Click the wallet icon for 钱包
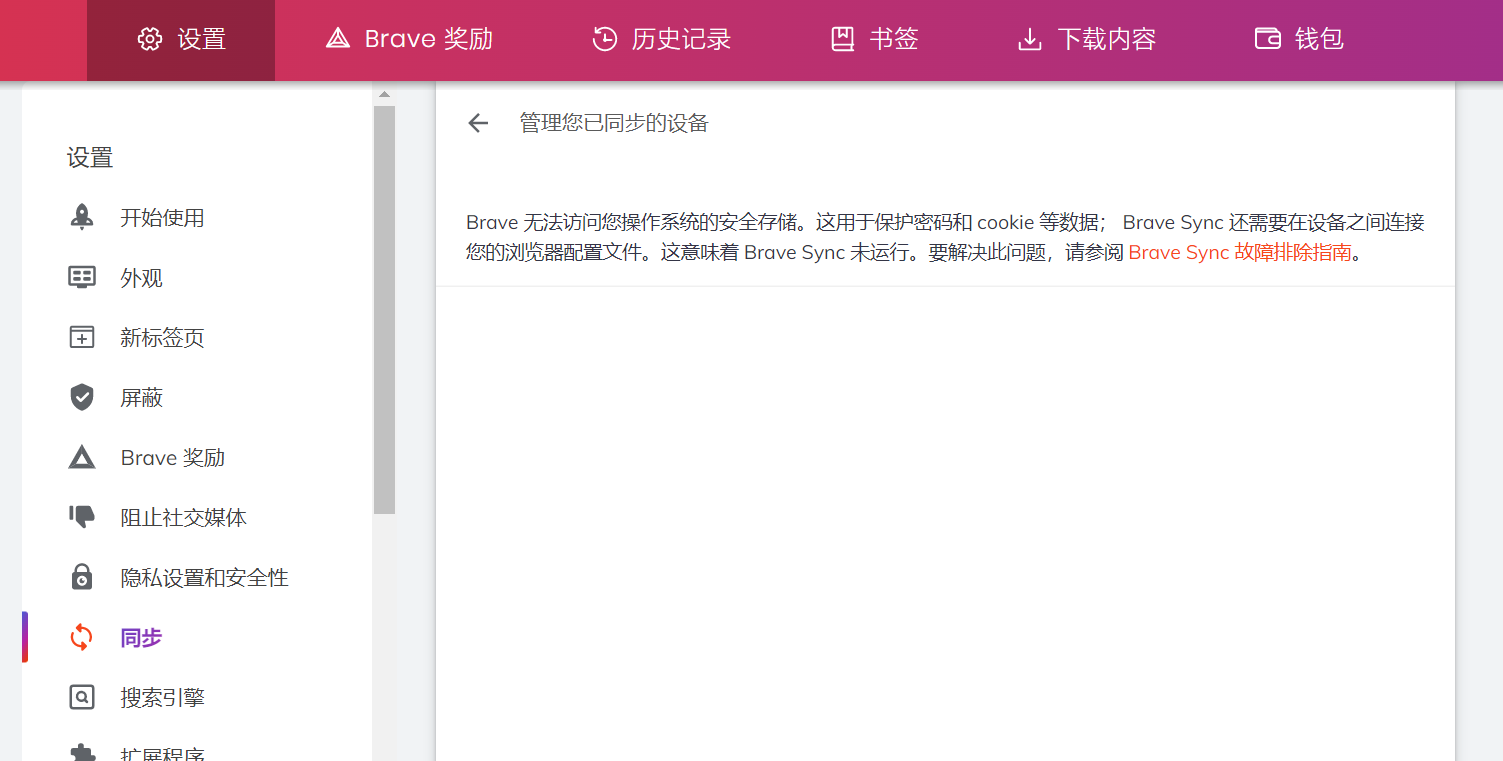Screen dimensions: 1503x761 pyautogui.click(x=1268, y=40)
